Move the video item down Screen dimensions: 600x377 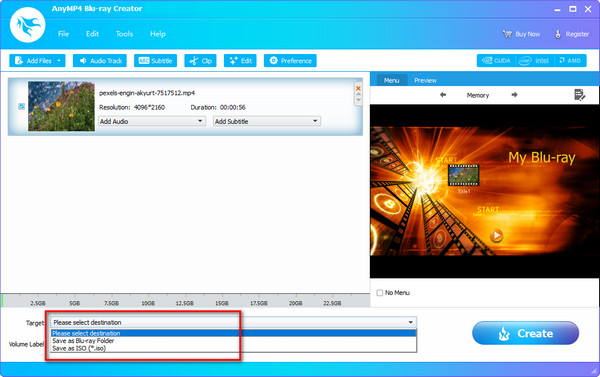click(x=358, y=100)
